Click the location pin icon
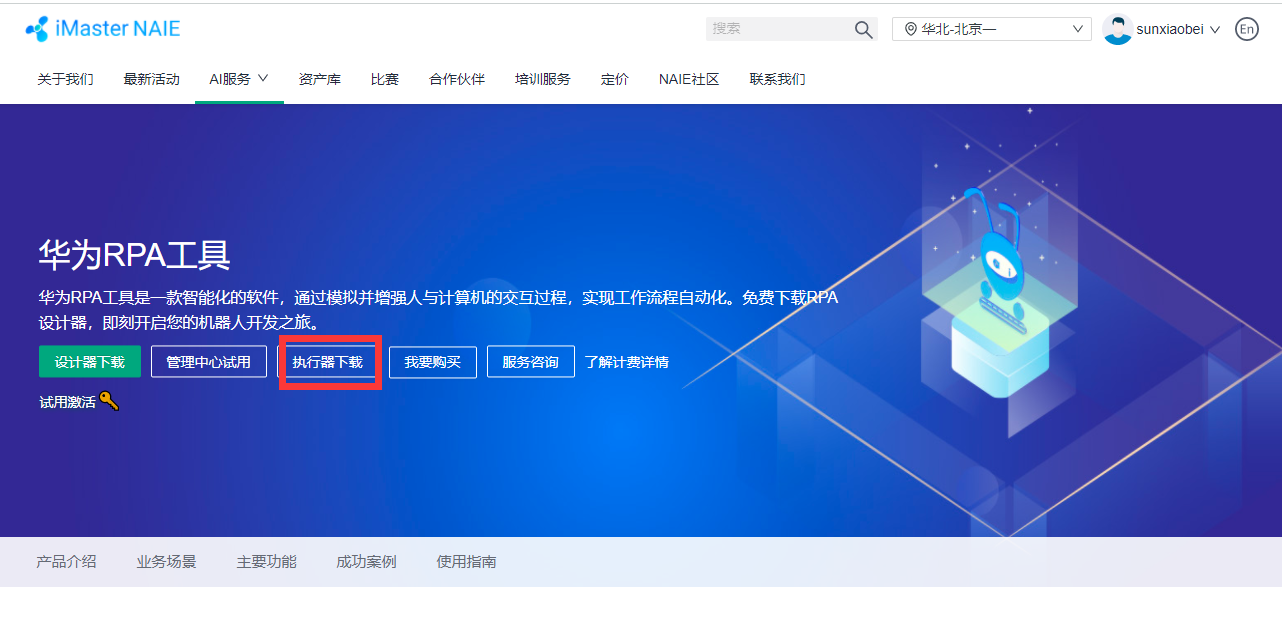Screen dimensions: 1282x629 click(910, 30)
